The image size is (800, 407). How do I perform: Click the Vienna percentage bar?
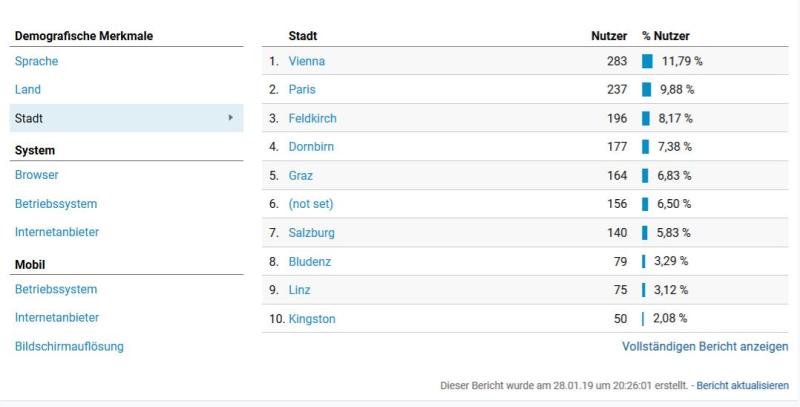647,61
